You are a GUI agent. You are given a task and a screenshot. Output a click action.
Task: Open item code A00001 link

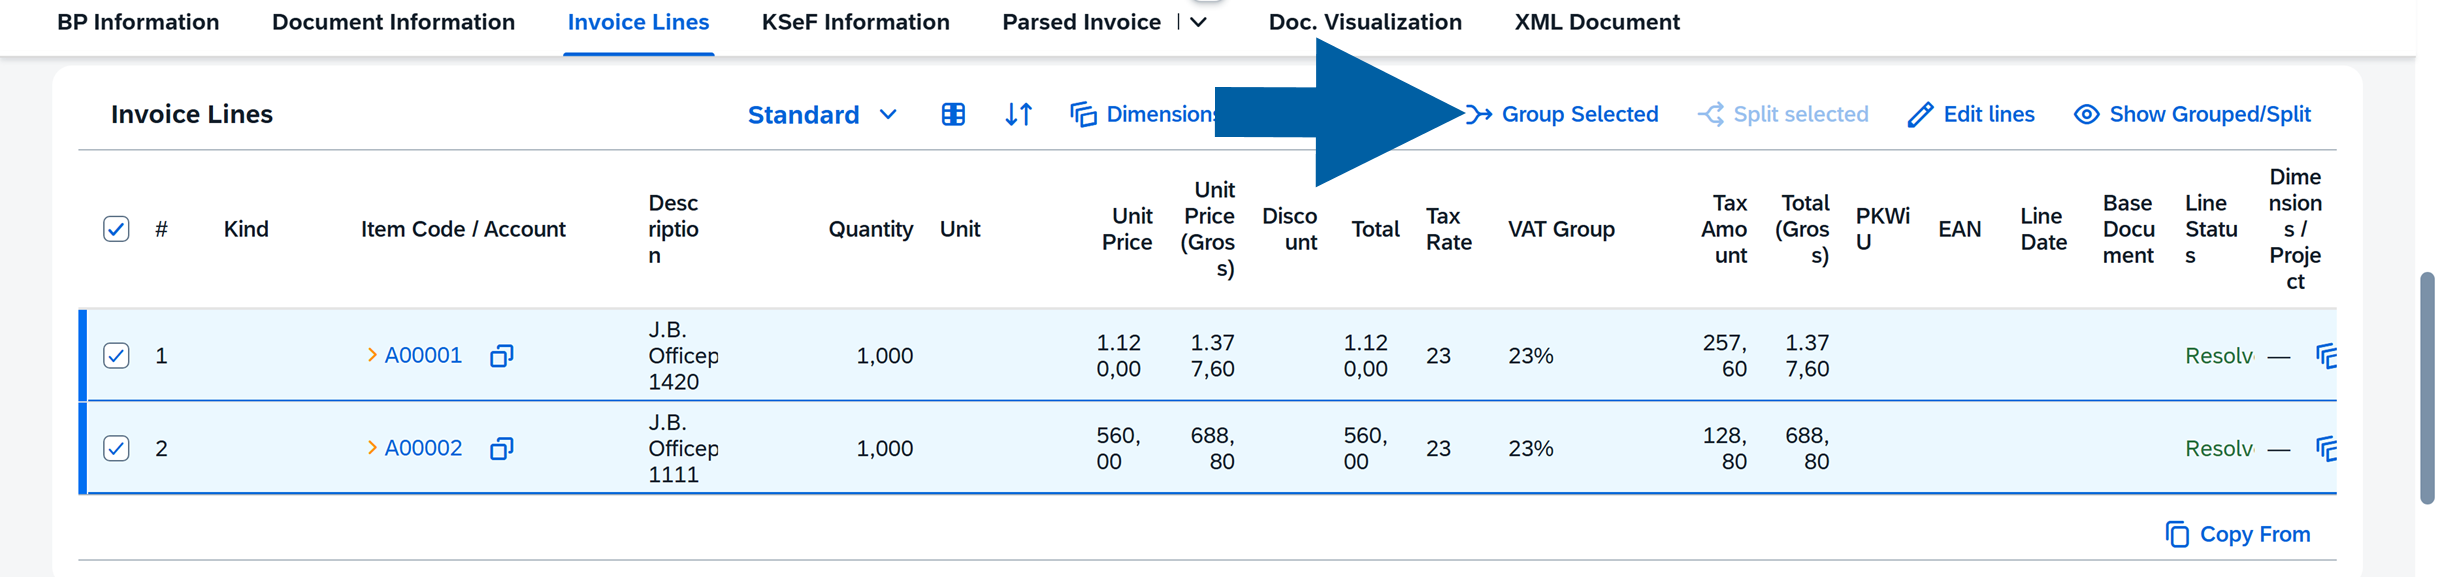click(x=423, y=356)
